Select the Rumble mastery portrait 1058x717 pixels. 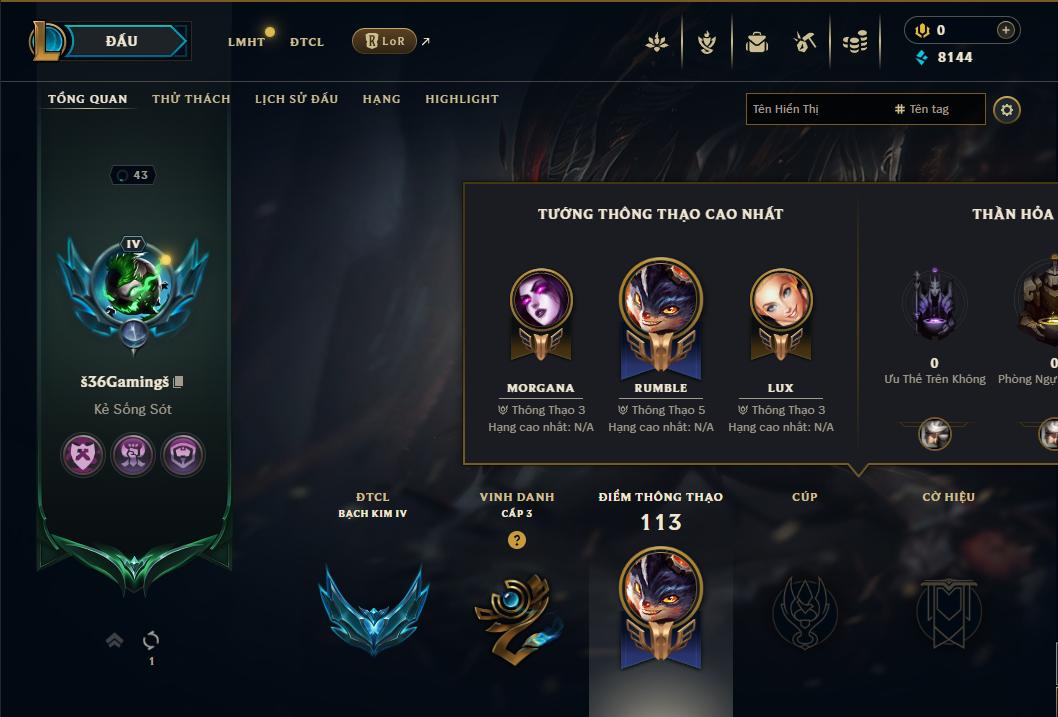click(x=661, y=317)
